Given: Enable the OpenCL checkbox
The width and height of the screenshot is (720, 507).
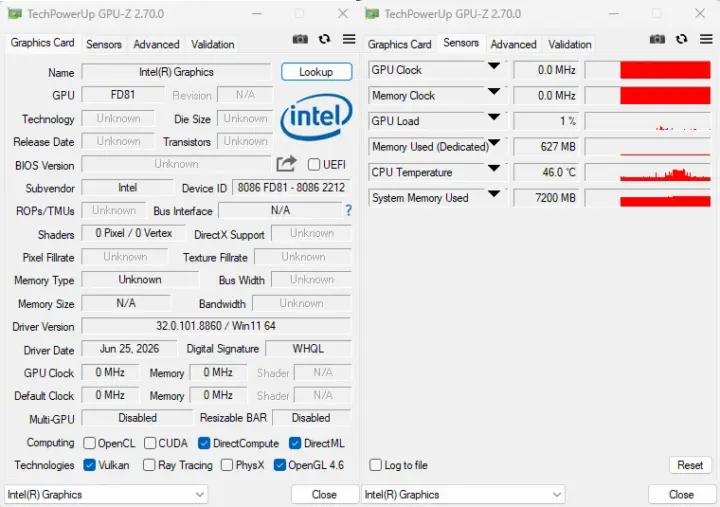Looking at the screenshot, I should 90,443.
